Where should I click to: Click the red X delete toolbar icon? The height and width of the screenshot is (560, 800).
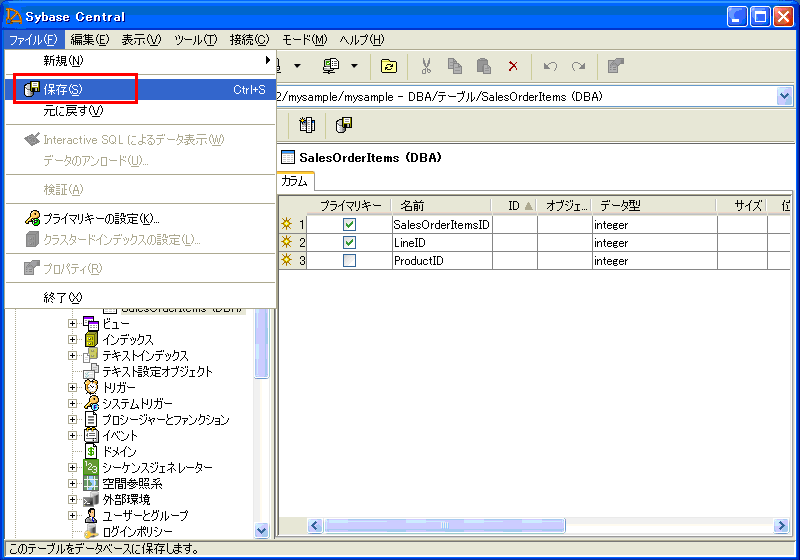pos(513,66)
